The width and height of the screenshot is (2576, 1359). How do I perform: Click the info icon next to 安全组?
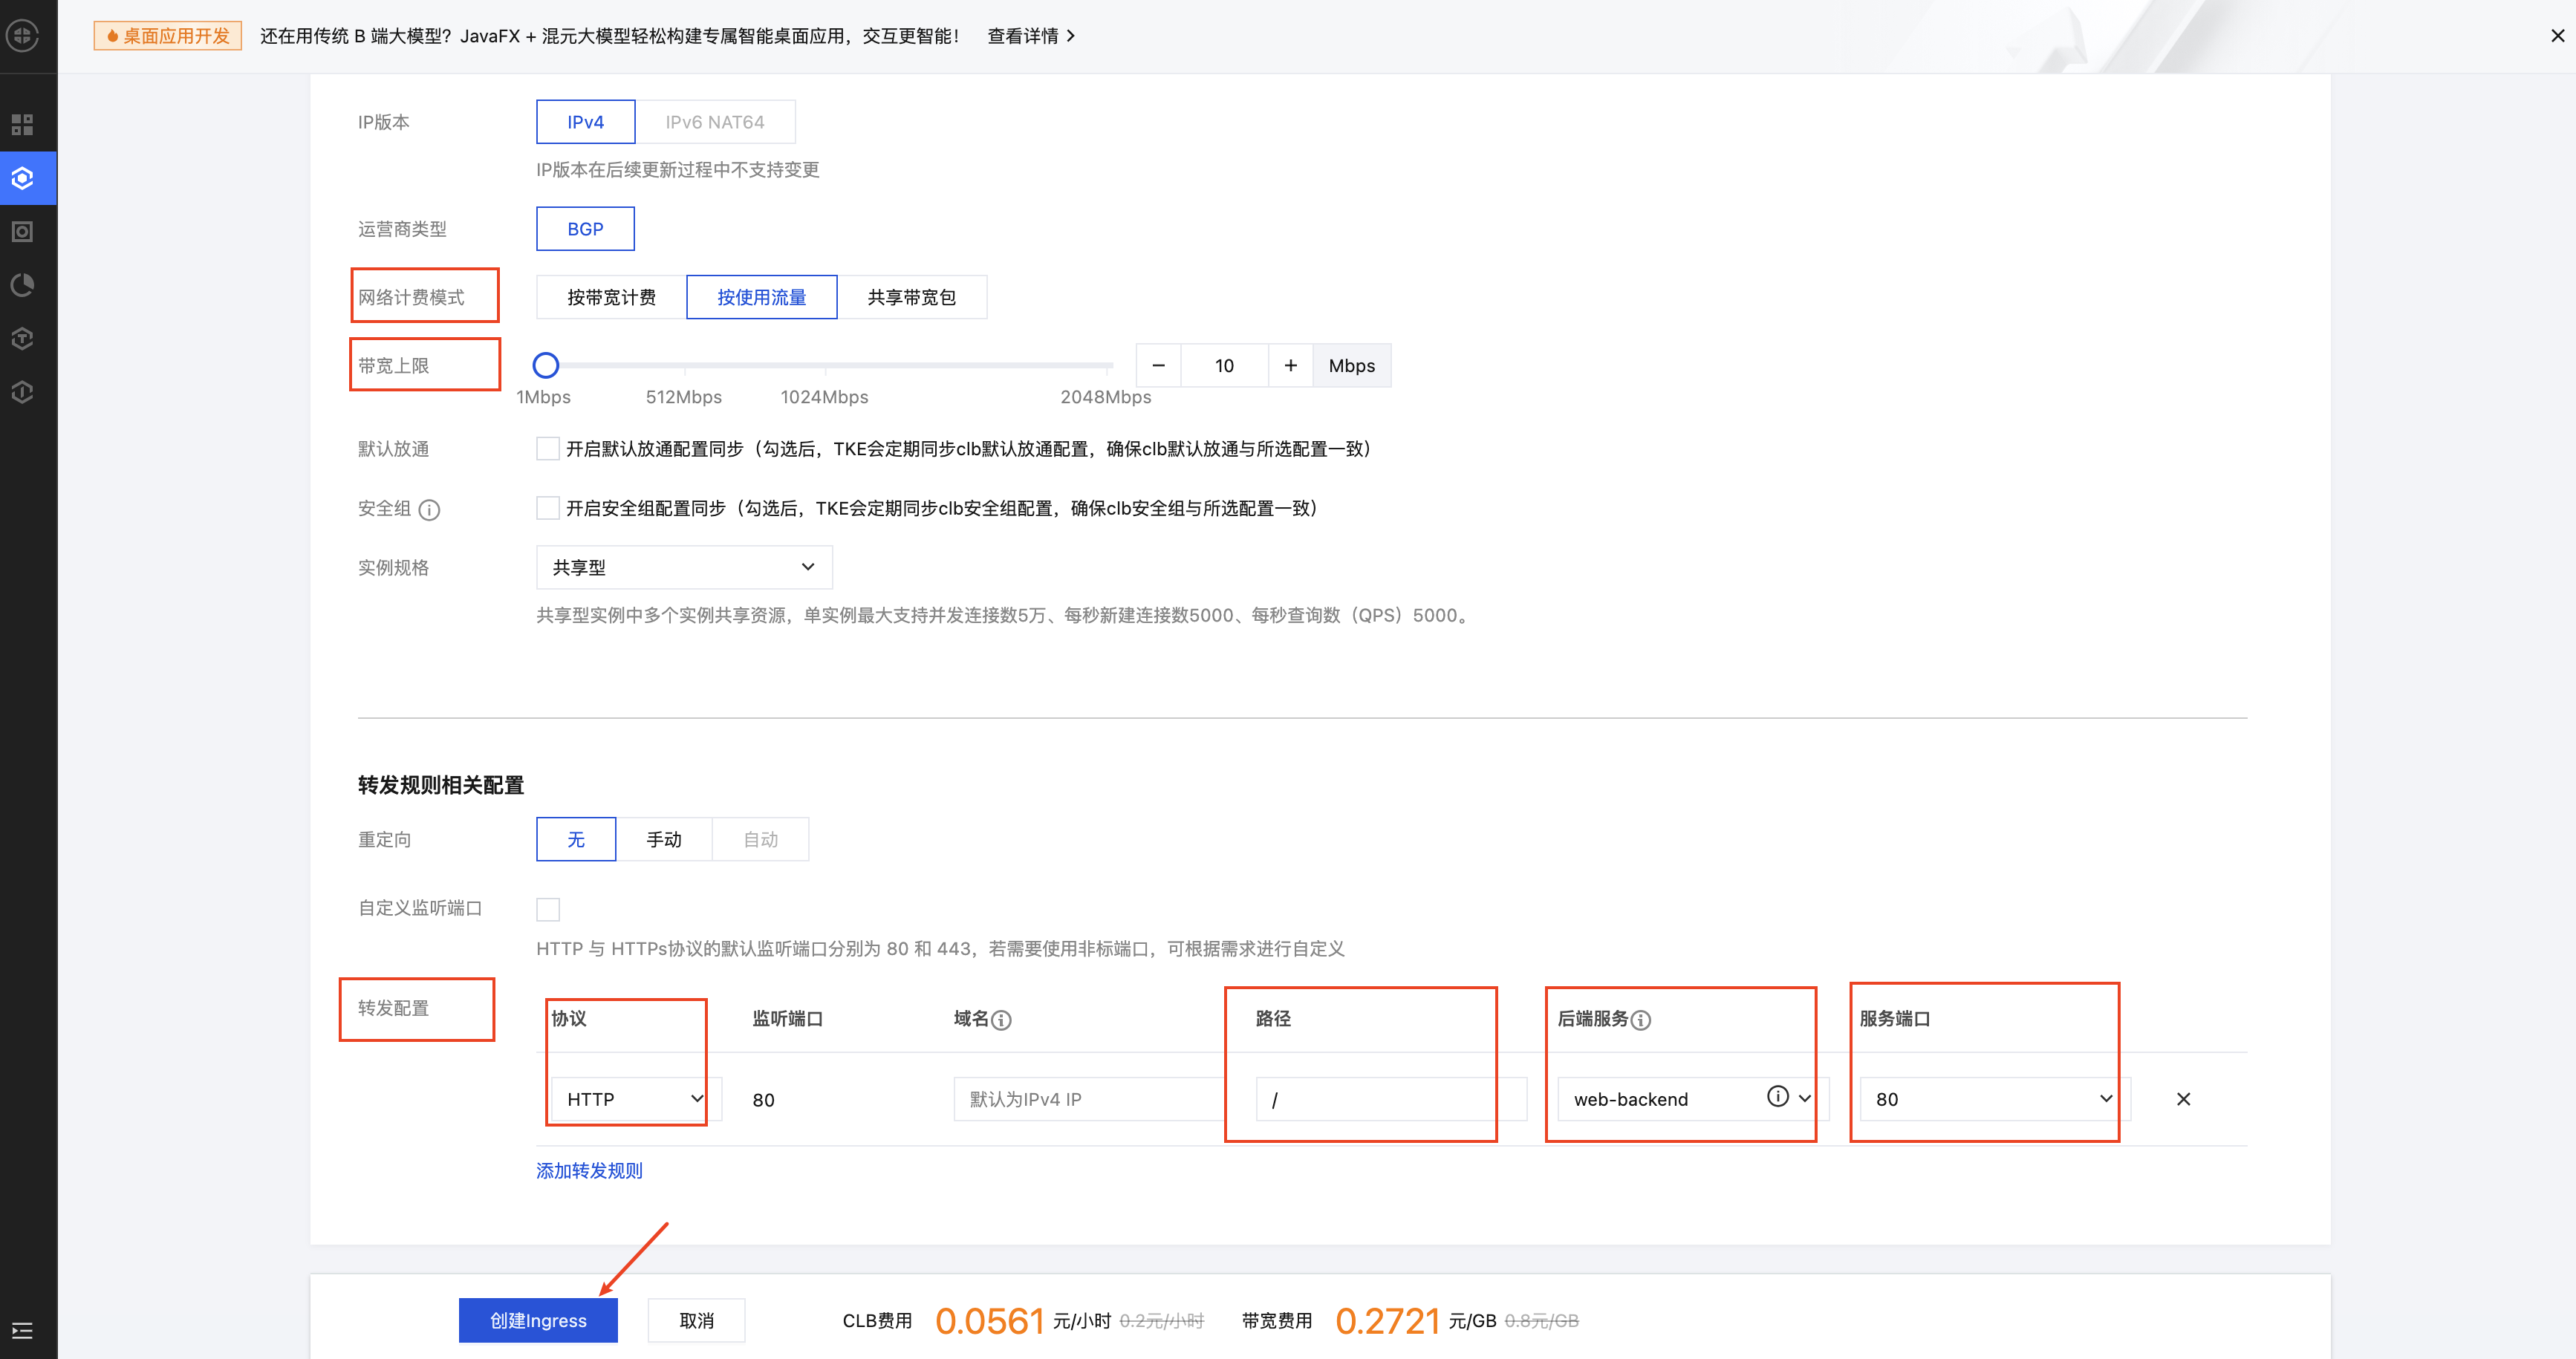point(429,510)
